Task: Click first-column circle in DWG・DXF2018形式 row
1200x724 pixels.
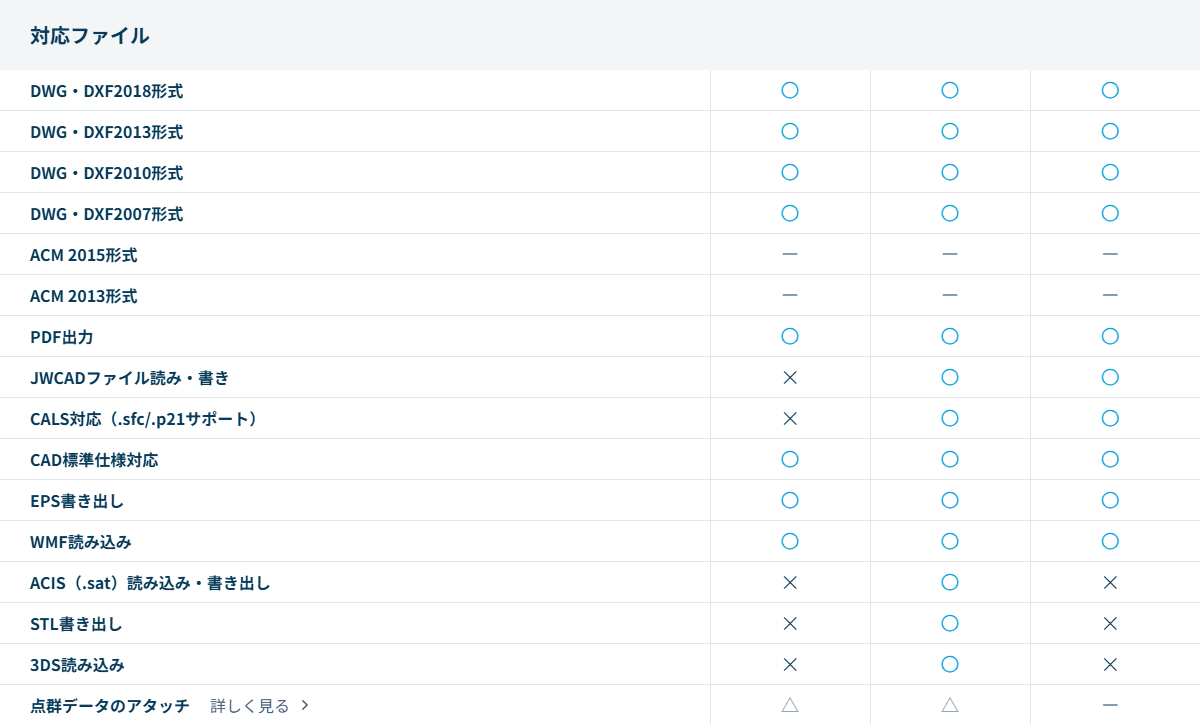Action: (x=790, y=90)
